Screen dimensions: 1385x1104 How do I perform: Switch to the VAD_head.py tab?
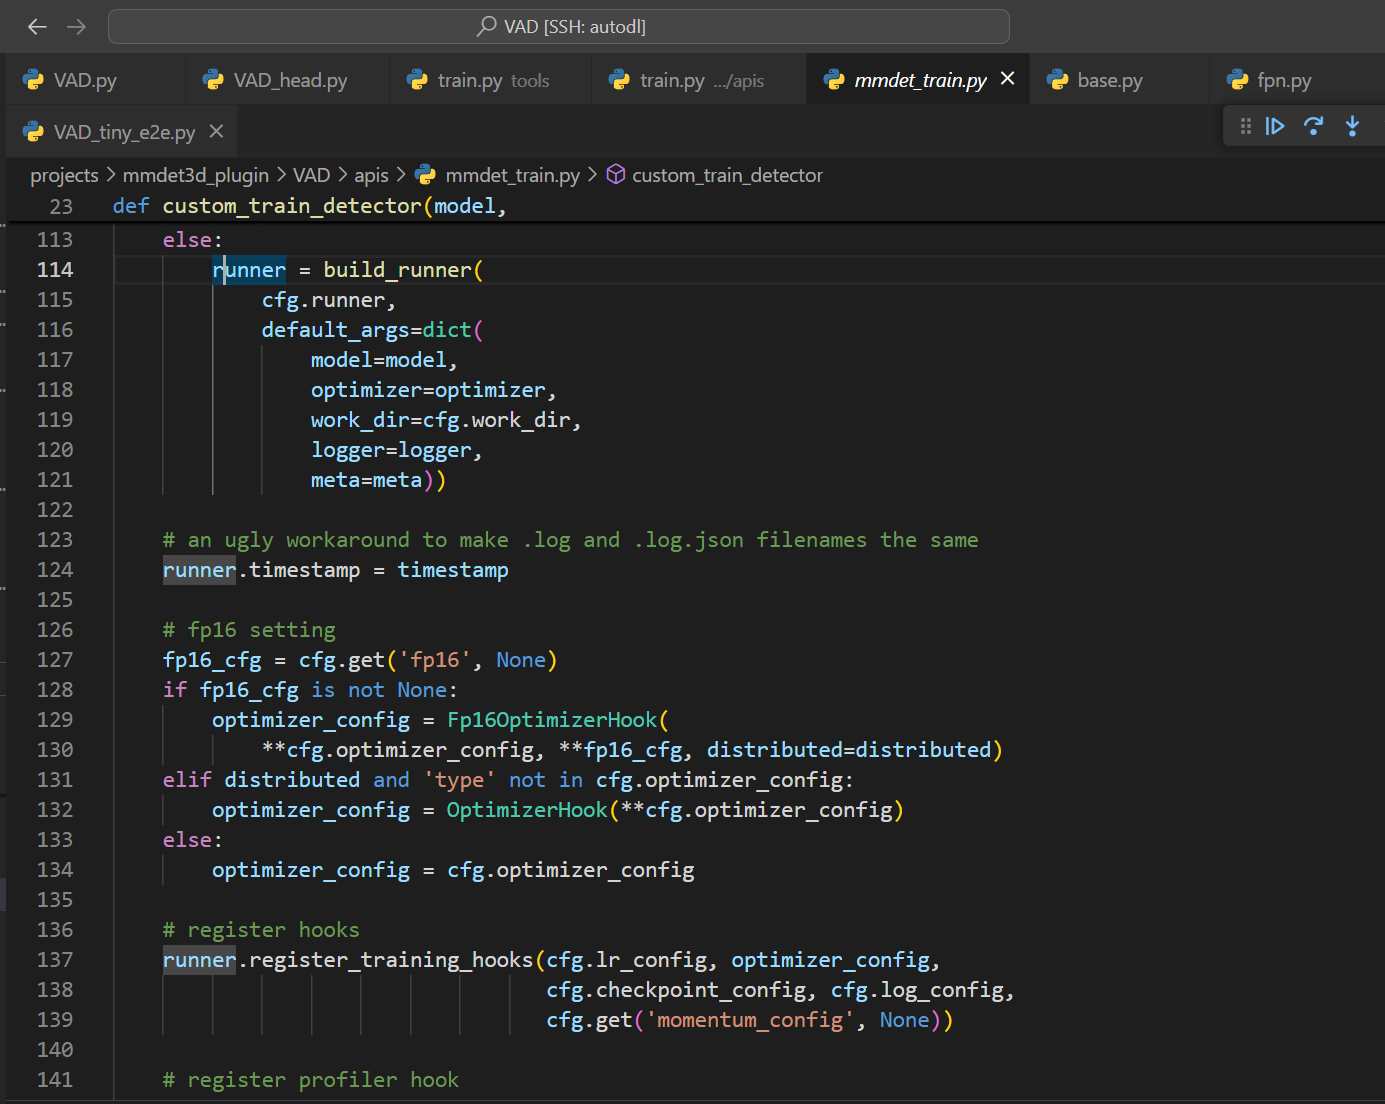pyautogui.click(x=290, y=81)
